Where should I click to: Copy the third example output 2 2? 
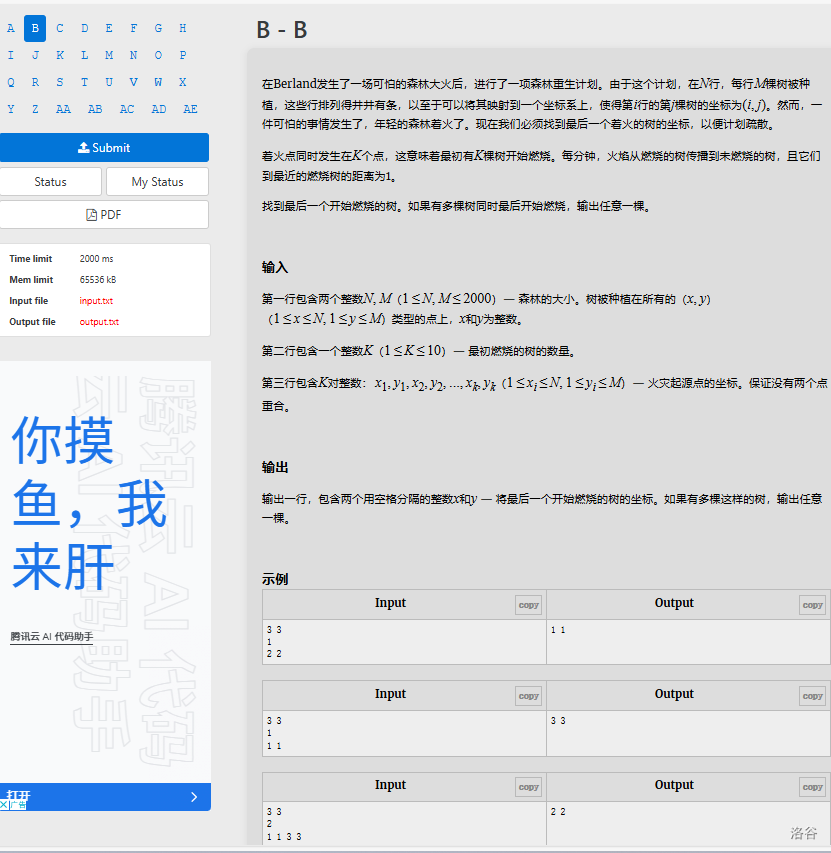pyautogui.click(x=813, y=787)
